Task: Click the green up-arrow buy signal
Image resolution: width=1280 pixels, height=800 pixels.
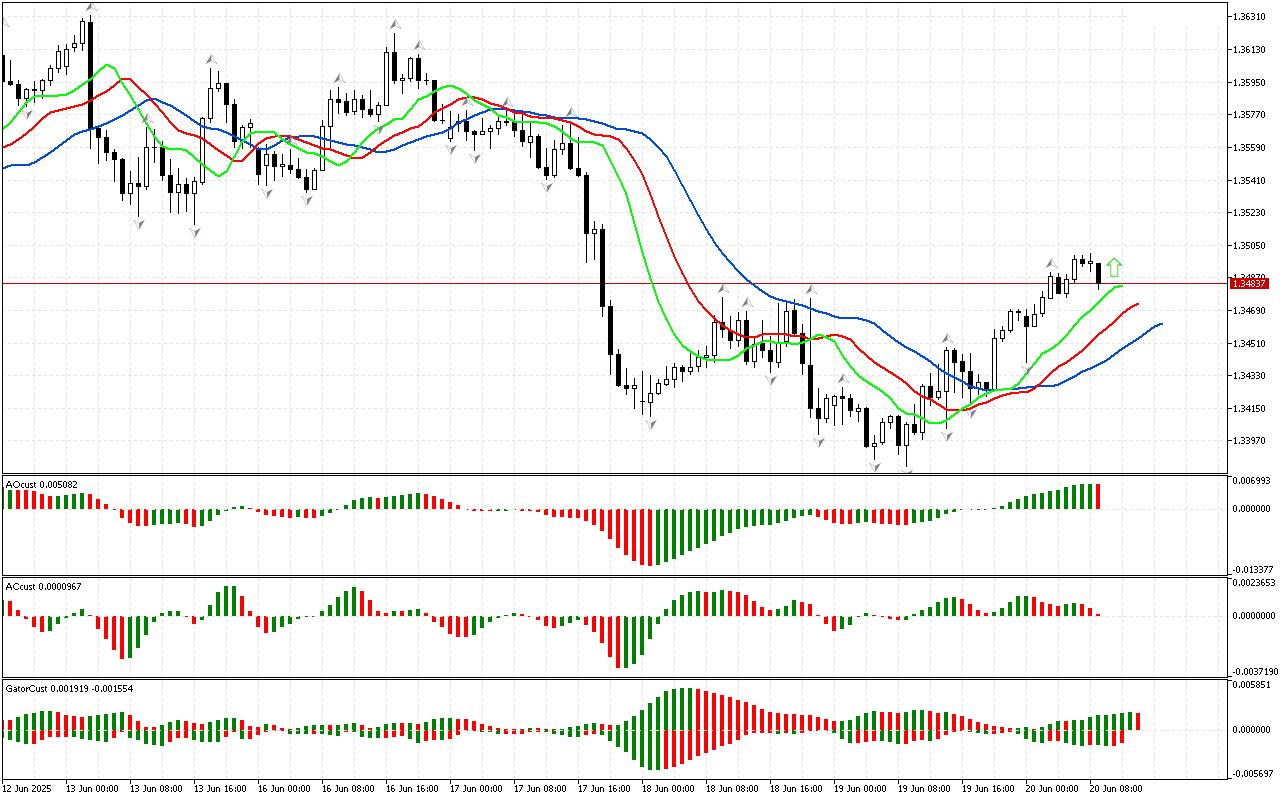Action: [x=1114, y=267]
